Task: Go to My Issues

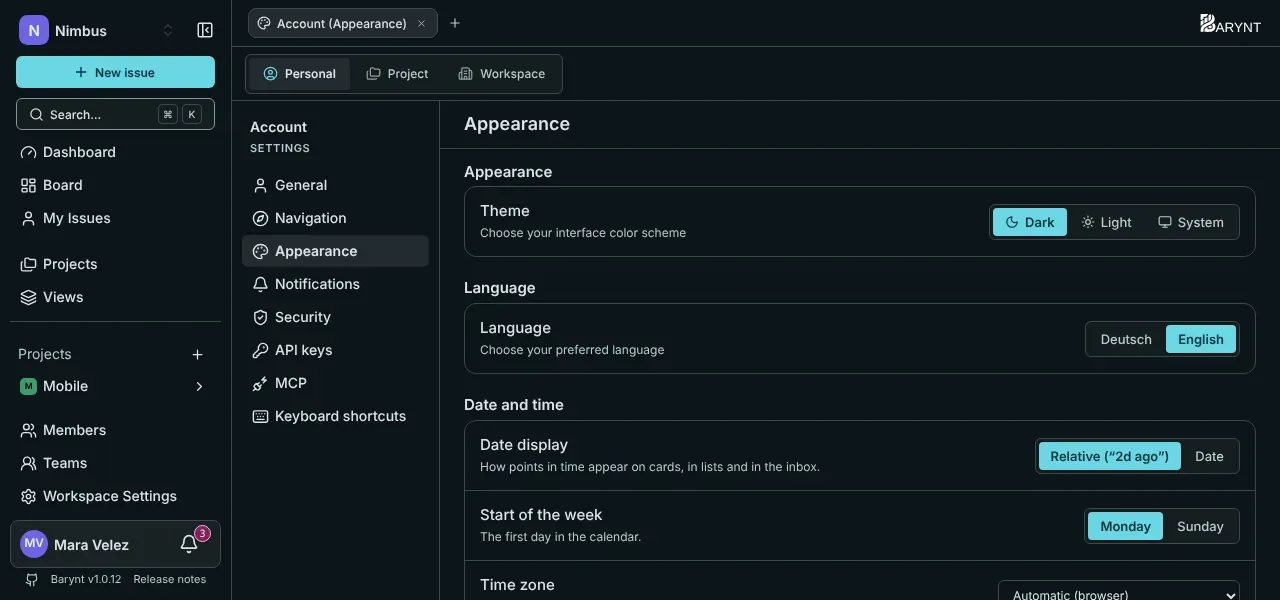Action: (x=115, y=218)
